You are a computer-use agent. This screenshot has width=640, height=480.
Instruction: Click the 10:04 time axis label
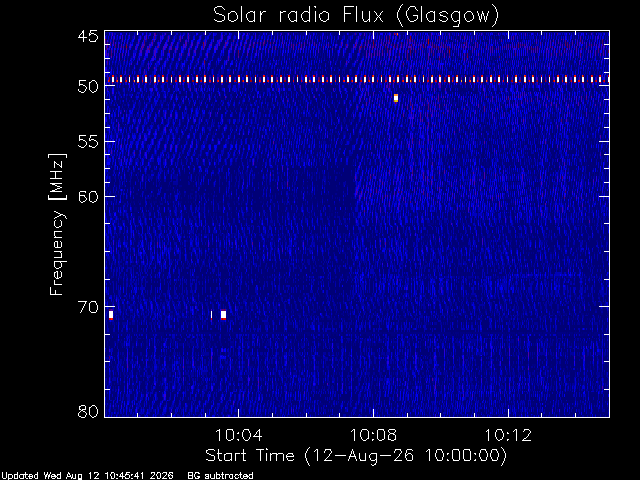tap(238, 435)
